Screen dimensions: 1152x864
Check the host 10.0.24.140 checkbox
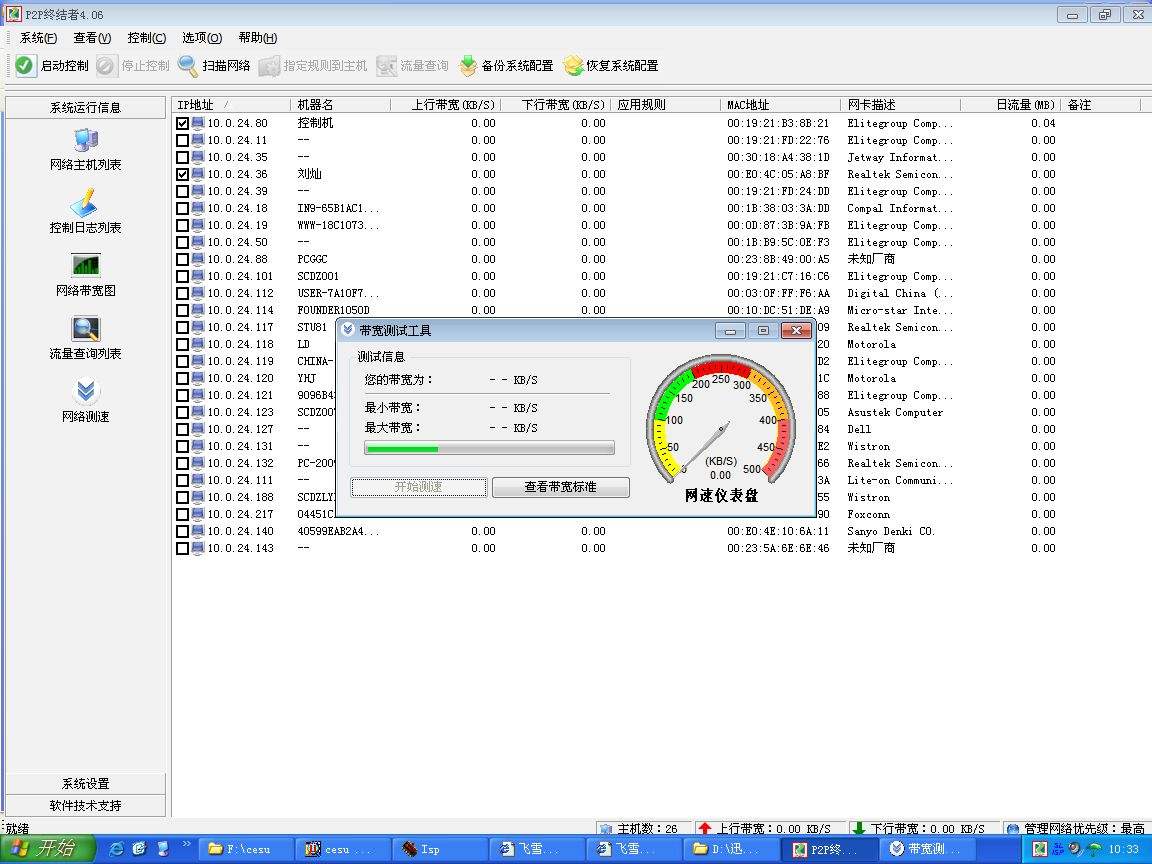182,531
